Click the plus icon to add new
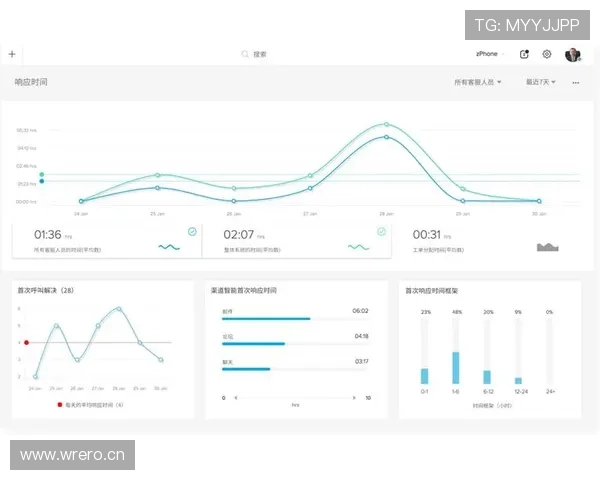 tap(12, 54)
